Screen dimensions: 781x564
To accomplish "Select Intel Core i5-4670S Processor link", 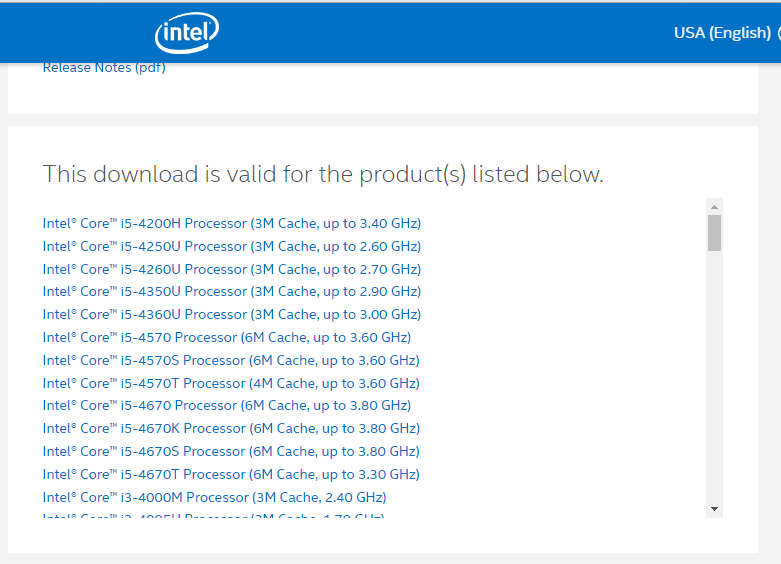I will [x=231, y=452].
